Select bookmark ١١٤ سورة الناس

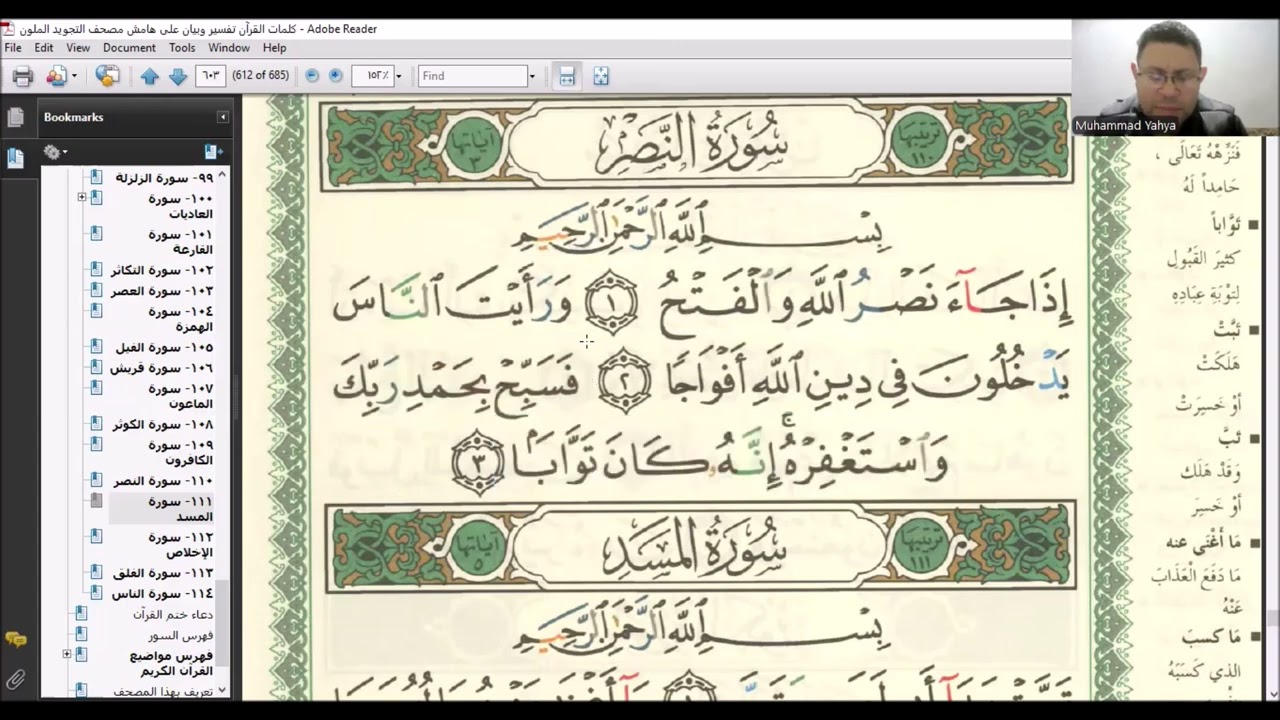pyautogui.click(x=162, y=594)
